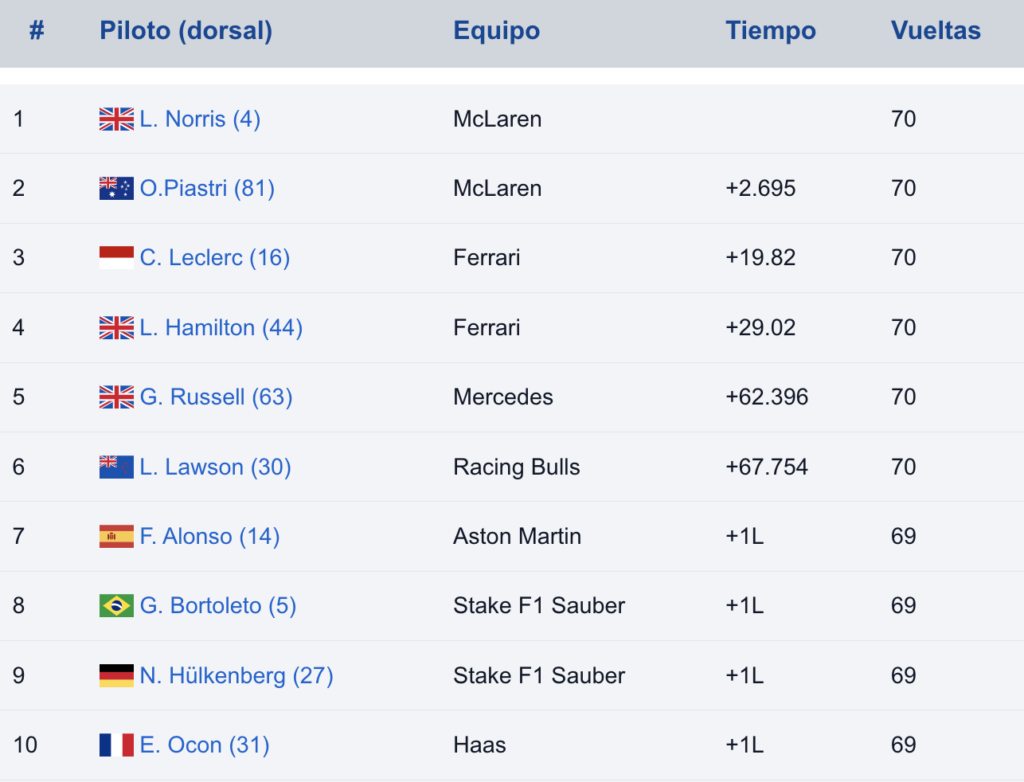The width and height of the screenshot is (1024, 782).
Task: Click the Spanish flag beside F. Alonso
Action: click(116, 536)
